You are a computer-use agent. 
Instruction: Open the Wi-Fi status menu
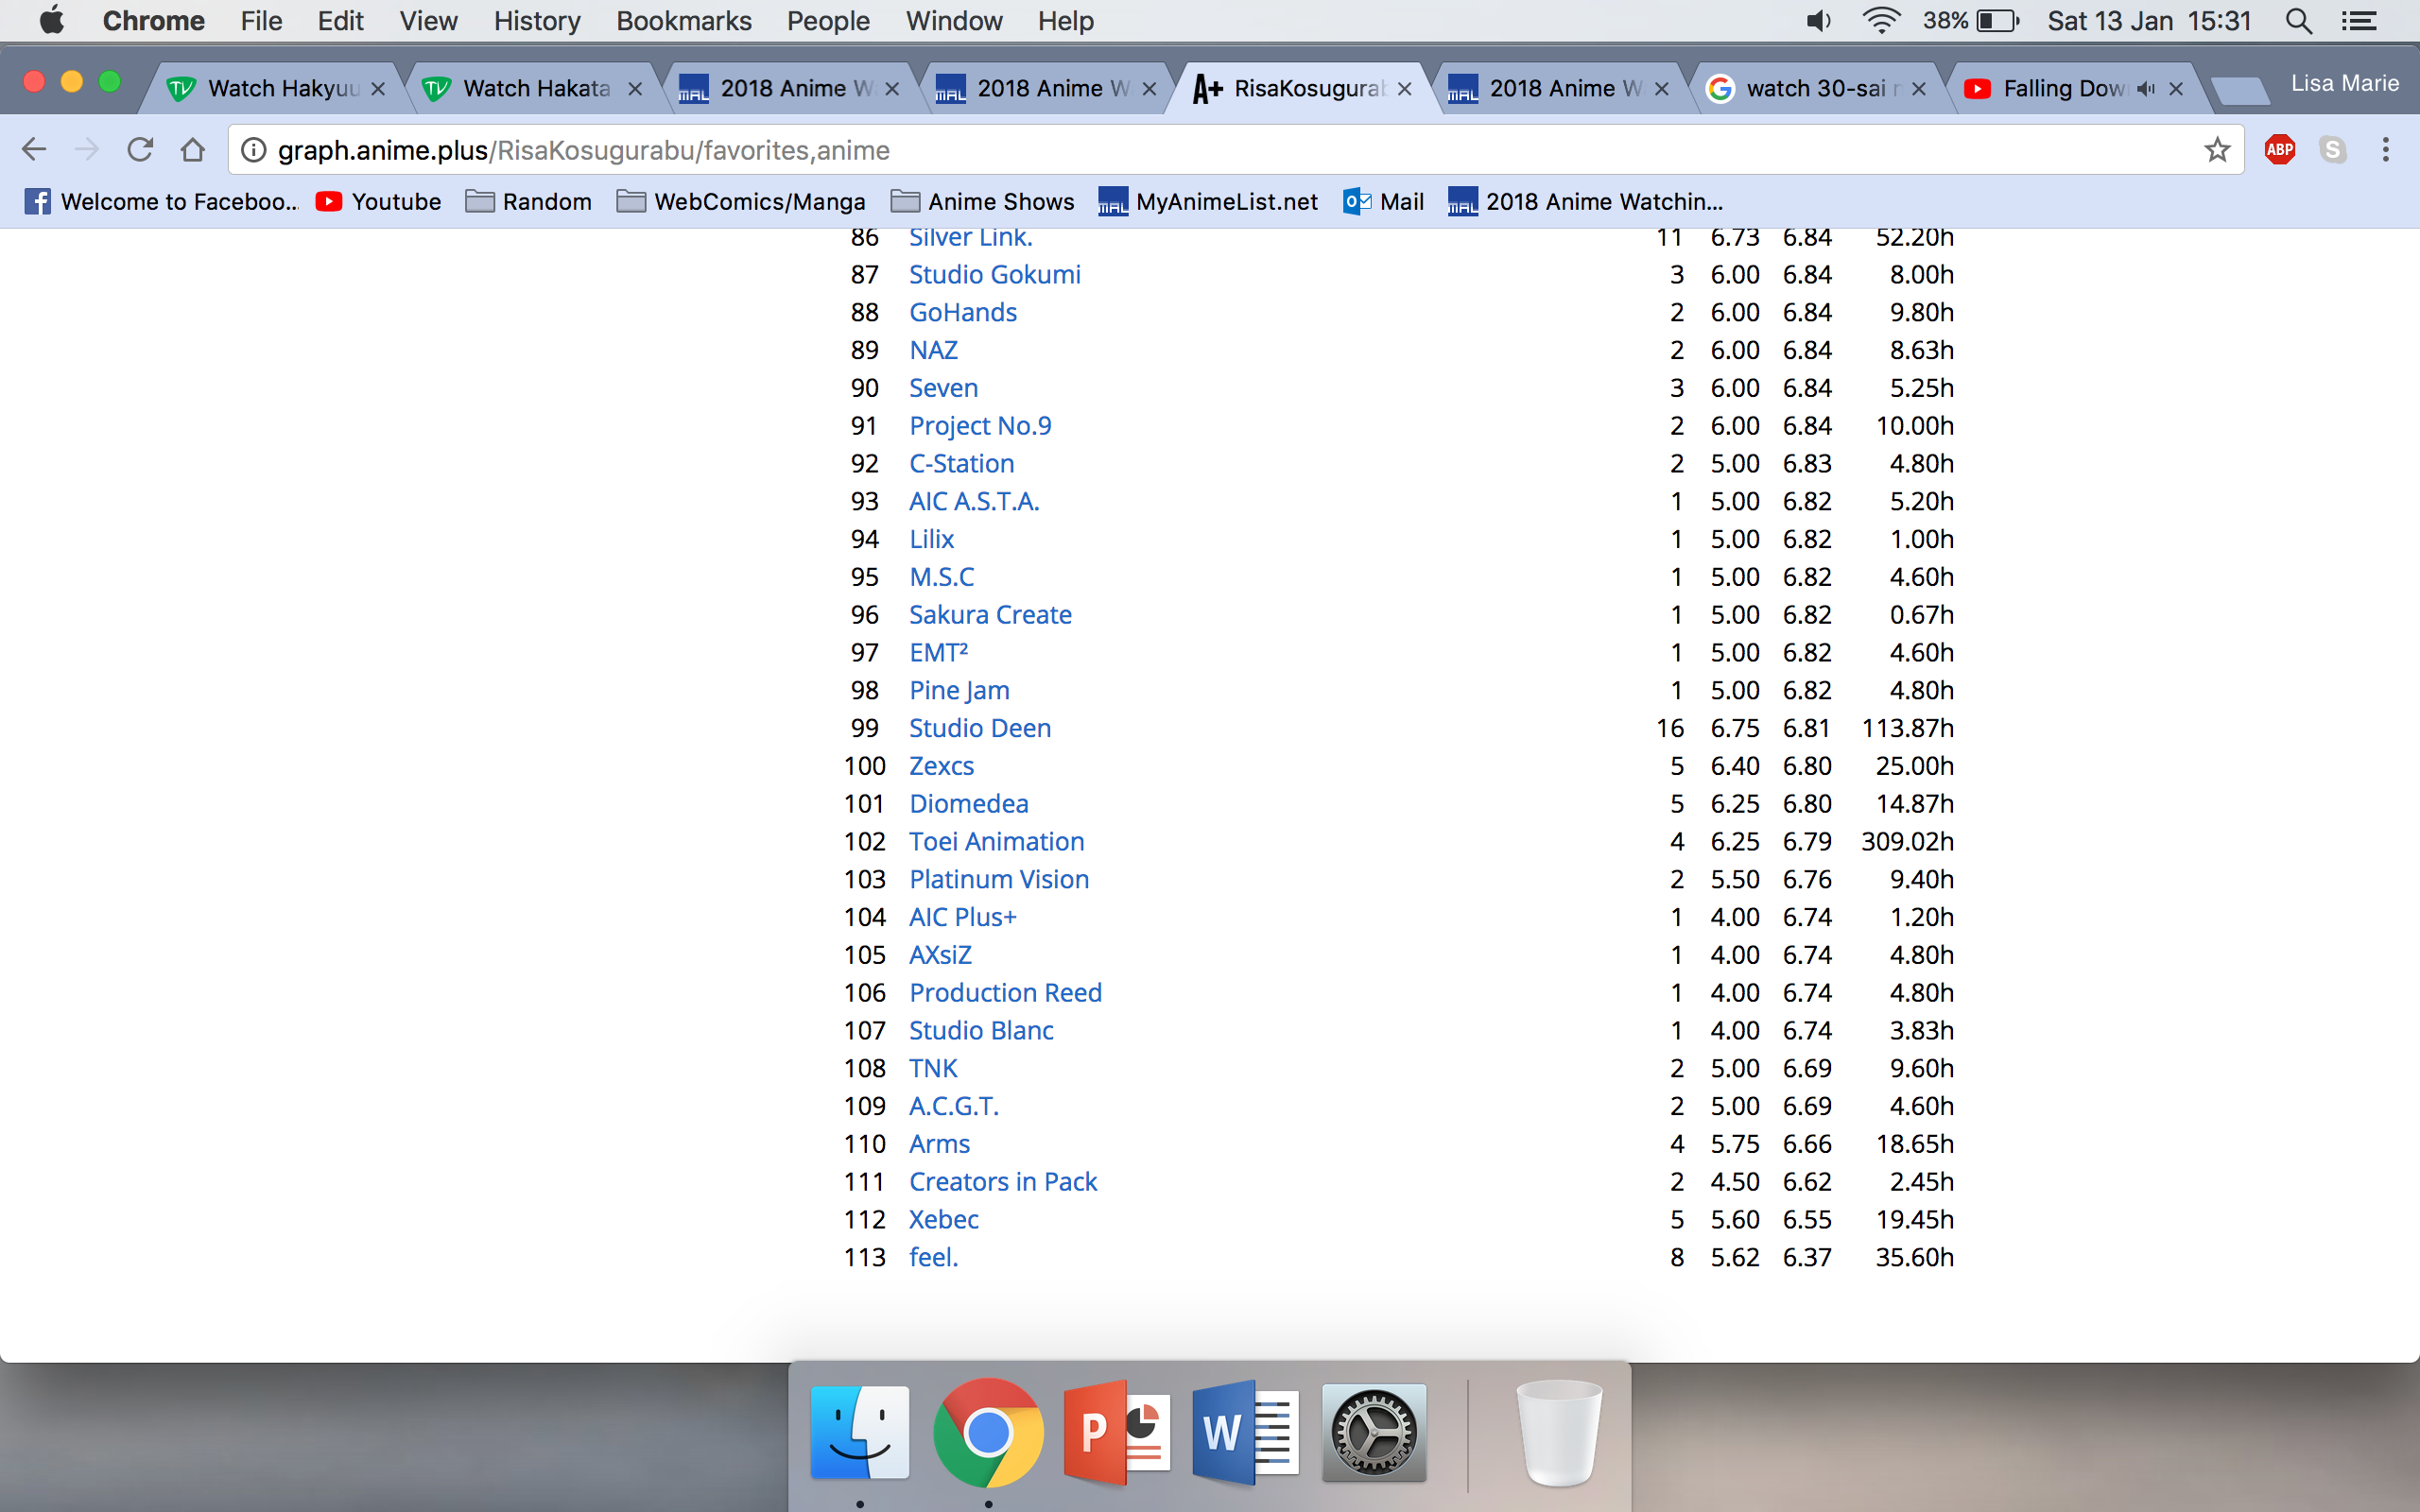coord(1881,21)
